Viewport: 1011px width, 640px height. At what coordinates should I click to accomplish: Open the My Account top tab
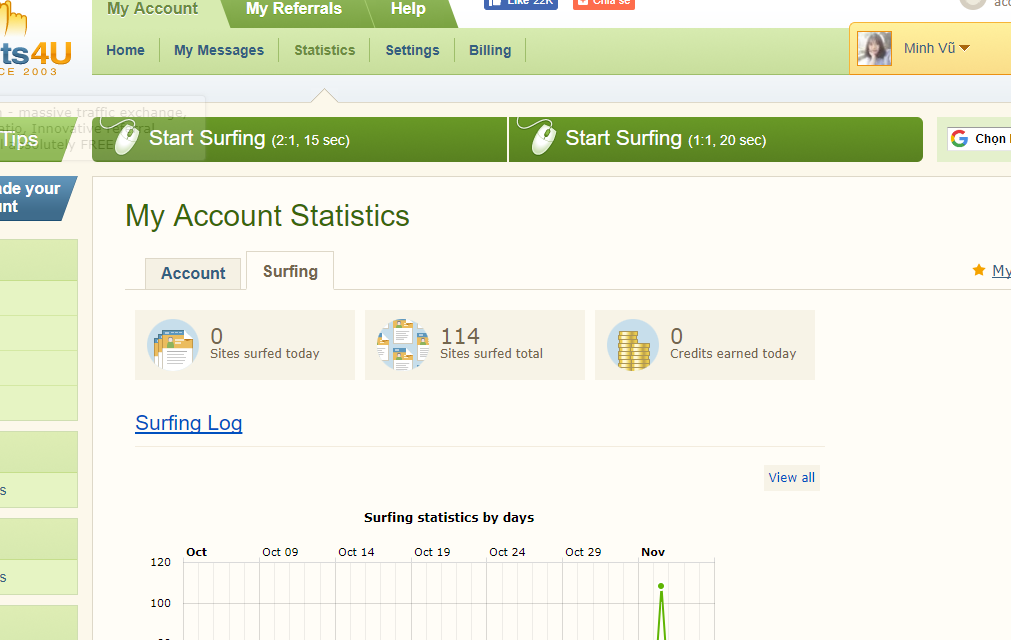[x=155, y=10]
